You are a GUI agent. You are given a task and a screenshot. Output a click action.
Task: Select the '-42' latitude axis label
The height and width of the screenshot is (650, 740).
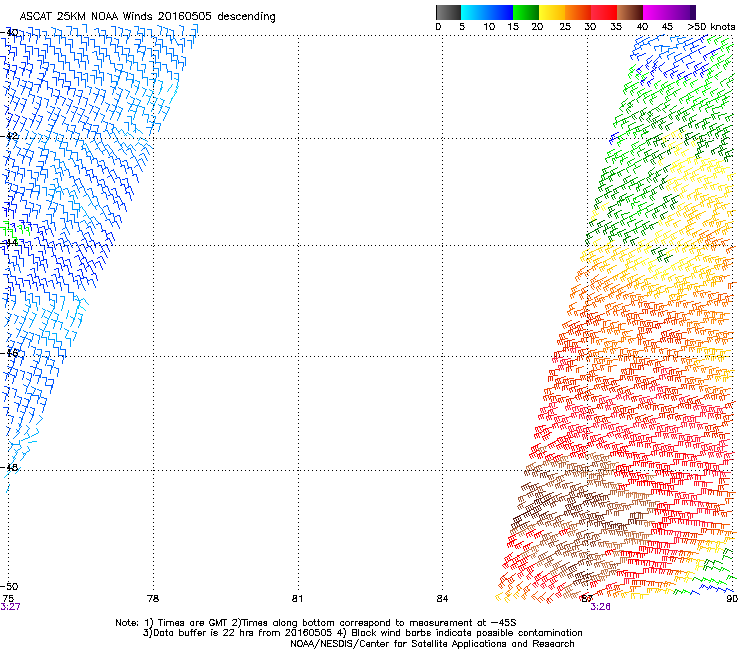pos(9,136)
